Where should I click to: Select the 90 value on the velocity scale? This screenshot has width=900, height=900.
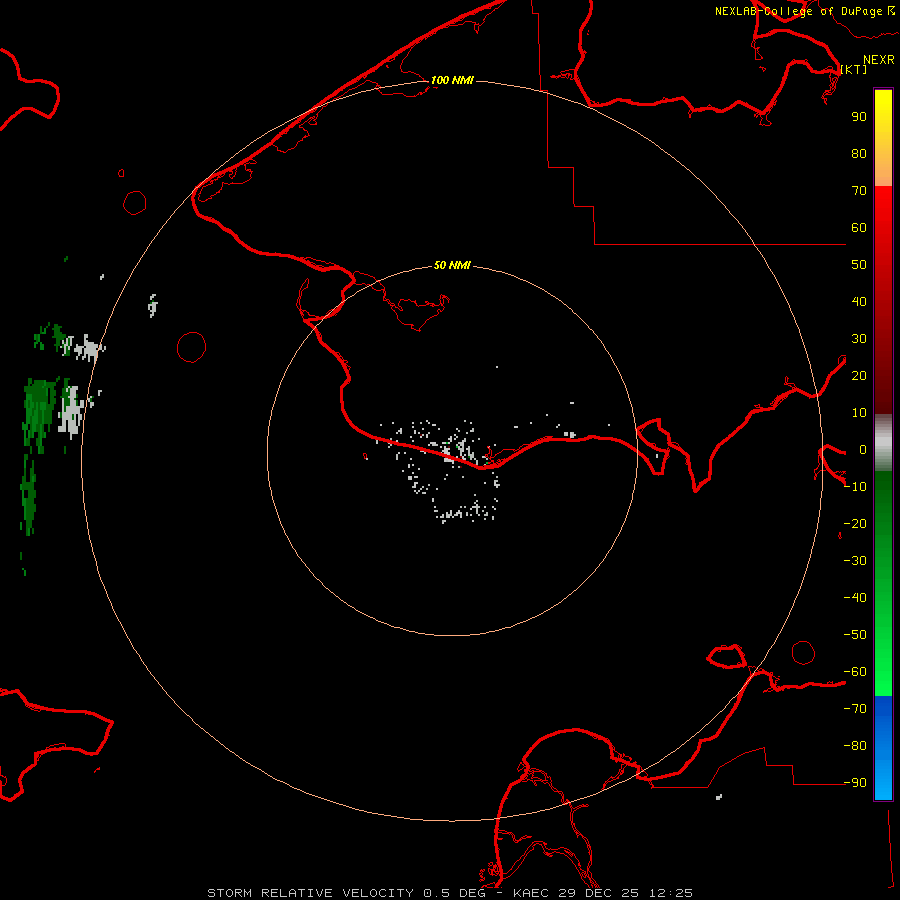859,117
